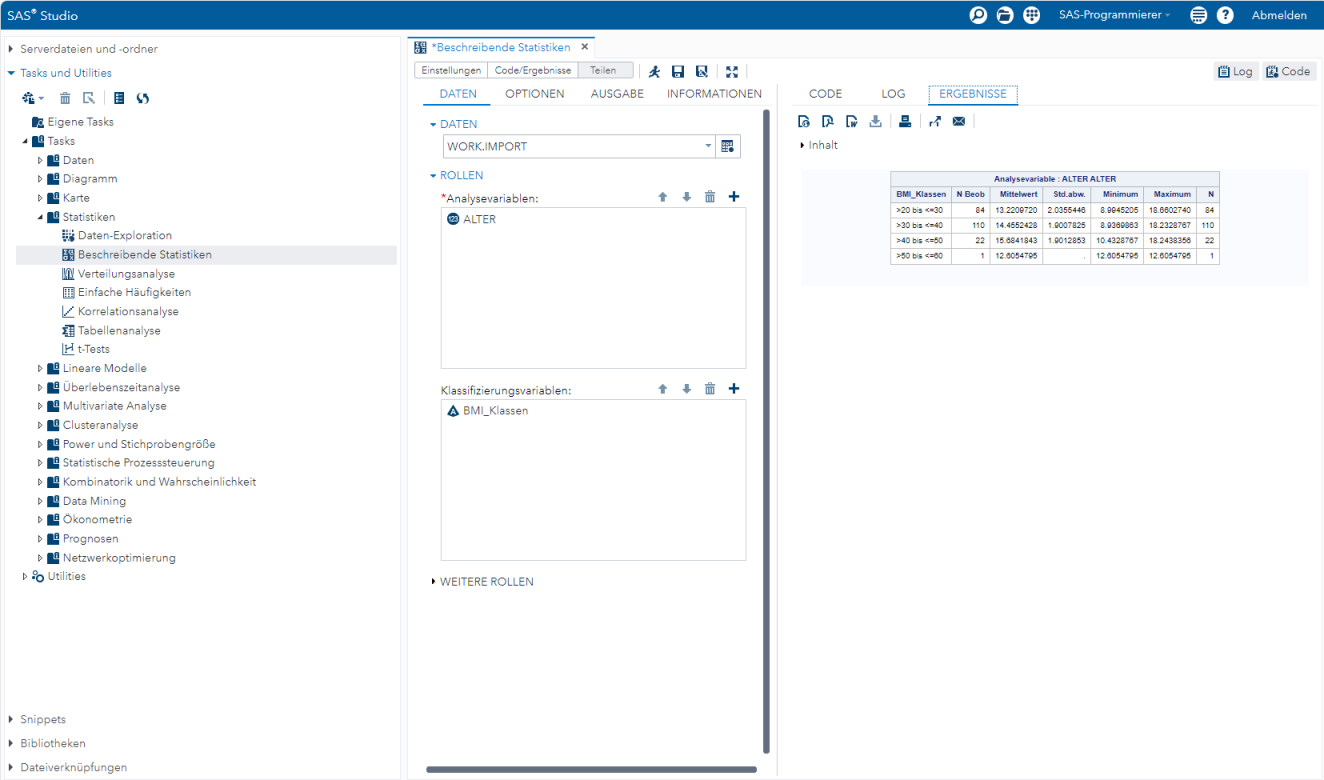Switch to the CODE tab
The height and width of the screenshot is (780, 1324).
[x=825, y=94]
